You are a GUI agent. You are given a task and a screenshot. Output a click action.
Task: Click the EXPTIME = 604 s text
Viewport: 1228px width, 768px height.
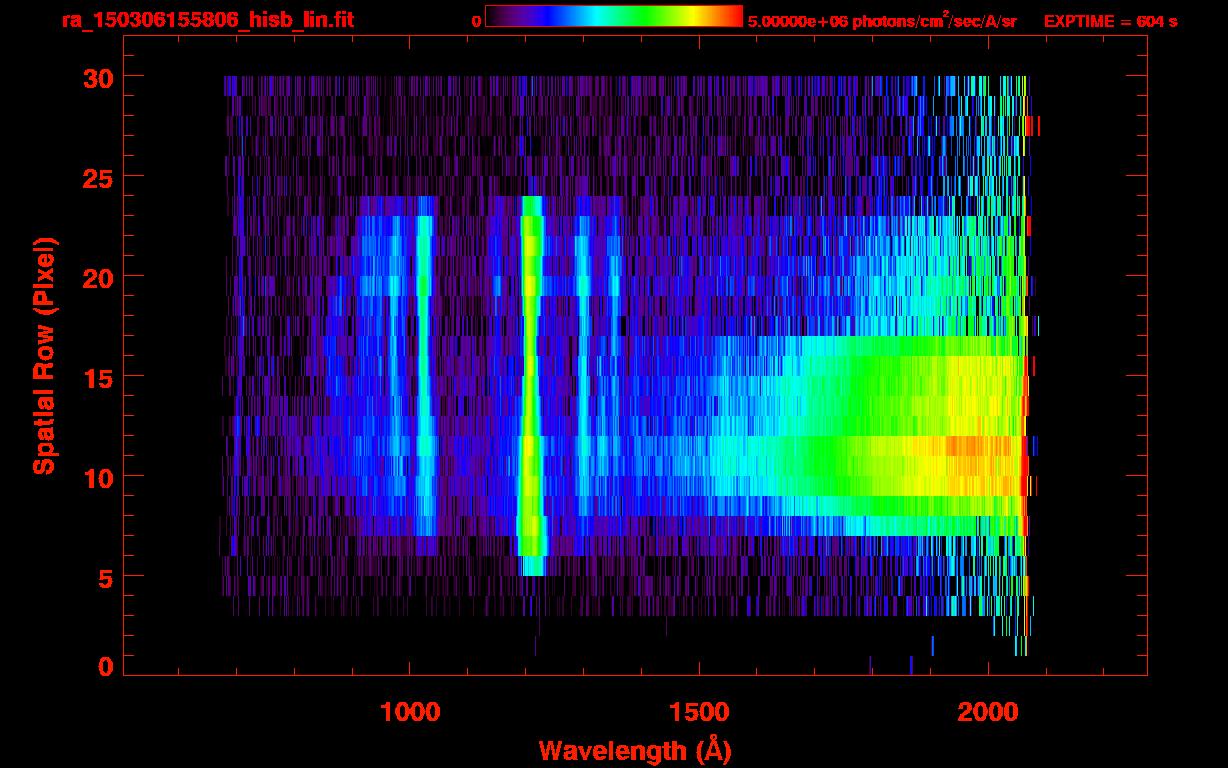pyautogui.click(x=1110, y=21)
